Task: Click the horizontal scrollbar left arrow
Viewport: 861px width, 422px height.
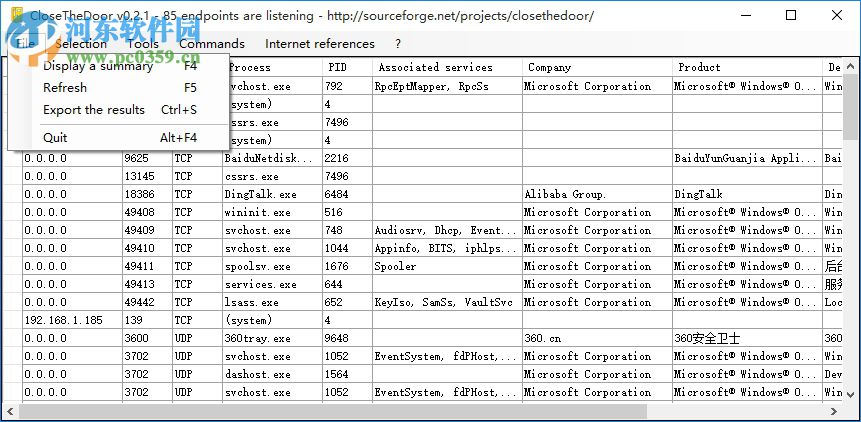Action: click(10, 411)
